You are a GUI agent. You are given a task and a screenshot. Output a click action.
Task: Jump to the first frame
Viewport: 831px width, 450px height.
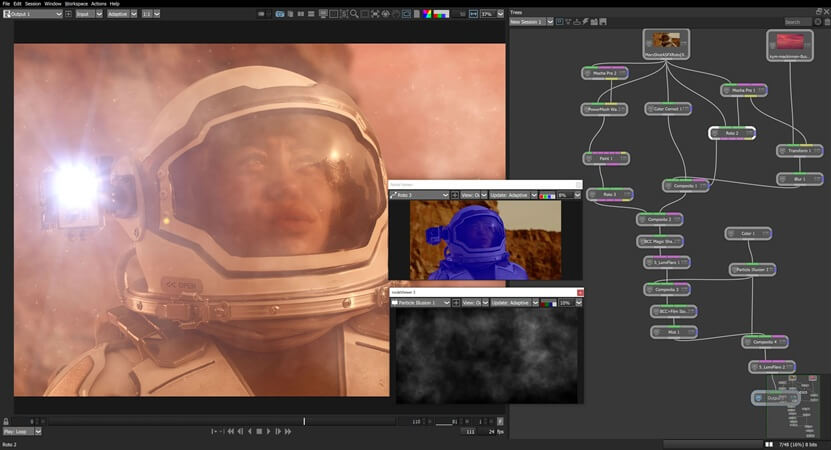(x=231, y=431)
